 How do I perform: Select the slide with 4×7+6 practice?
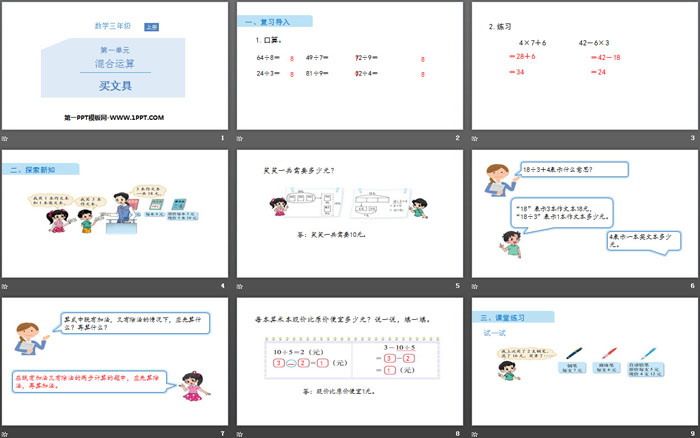point(584,66)
